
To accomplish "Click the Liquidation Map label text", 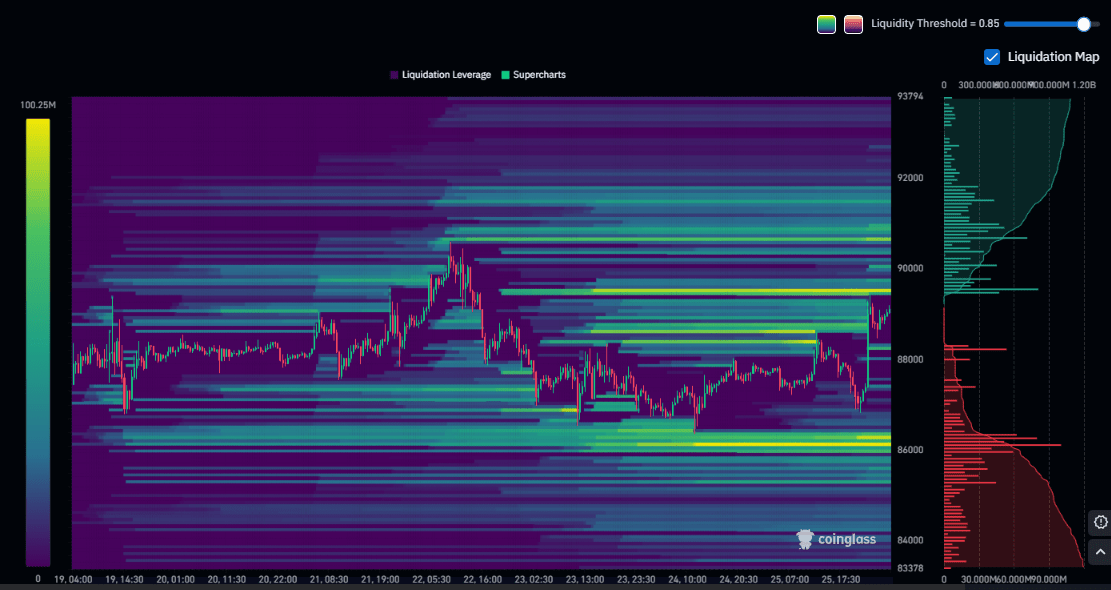I will 1054,57.
